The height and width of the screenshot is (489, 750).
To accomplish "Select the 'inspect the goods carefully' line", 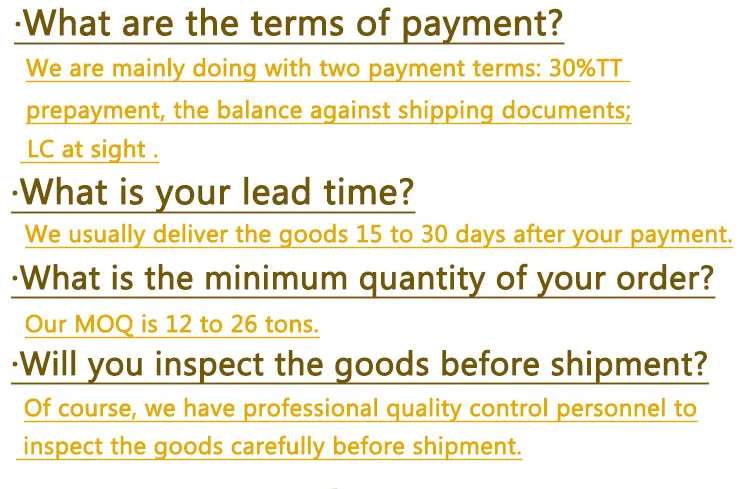I will coord(272,445).
